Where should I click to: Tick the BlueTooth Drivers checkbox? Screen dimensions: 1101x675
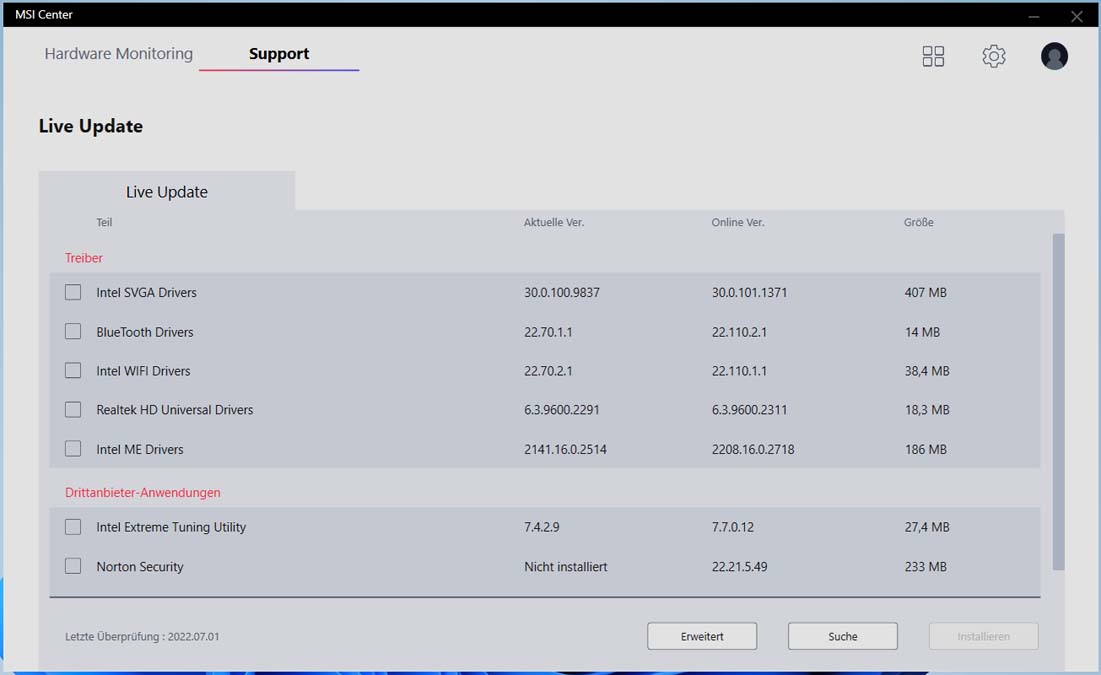(x=73, y=332)
